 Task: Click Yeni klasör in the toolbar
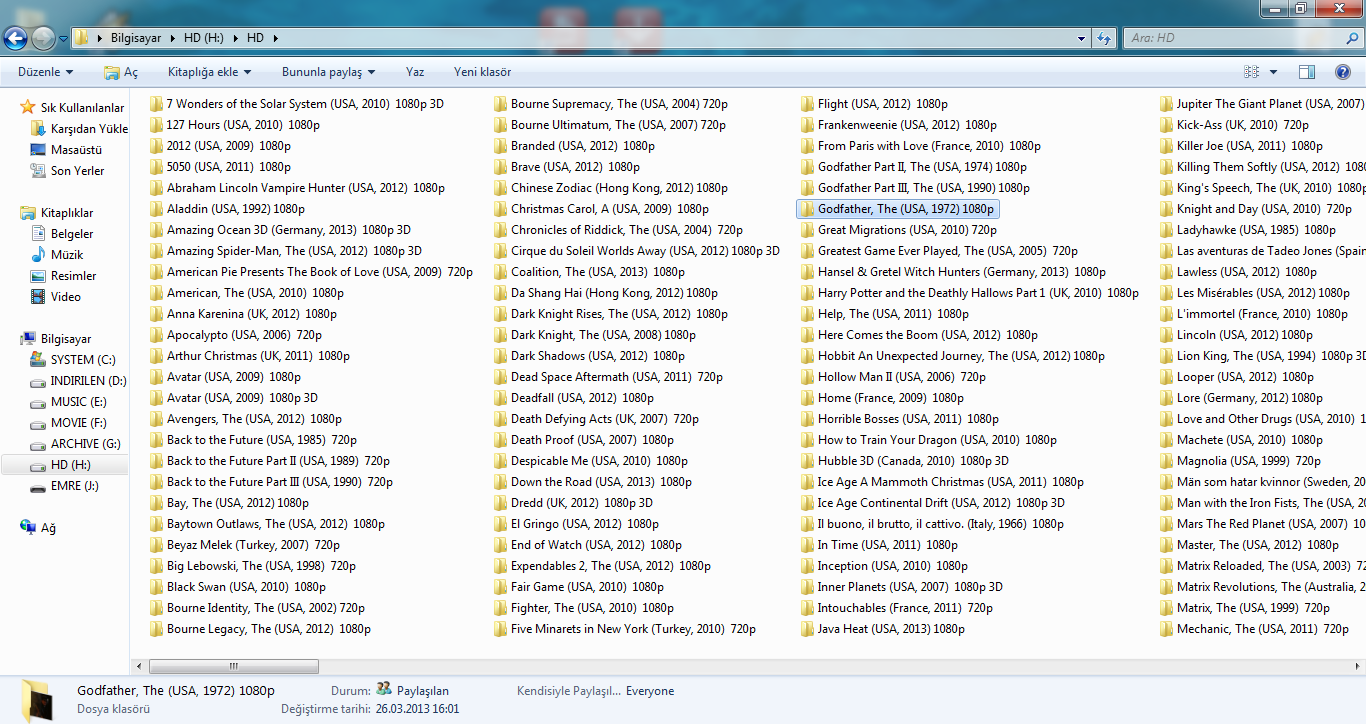coord(482,72)
